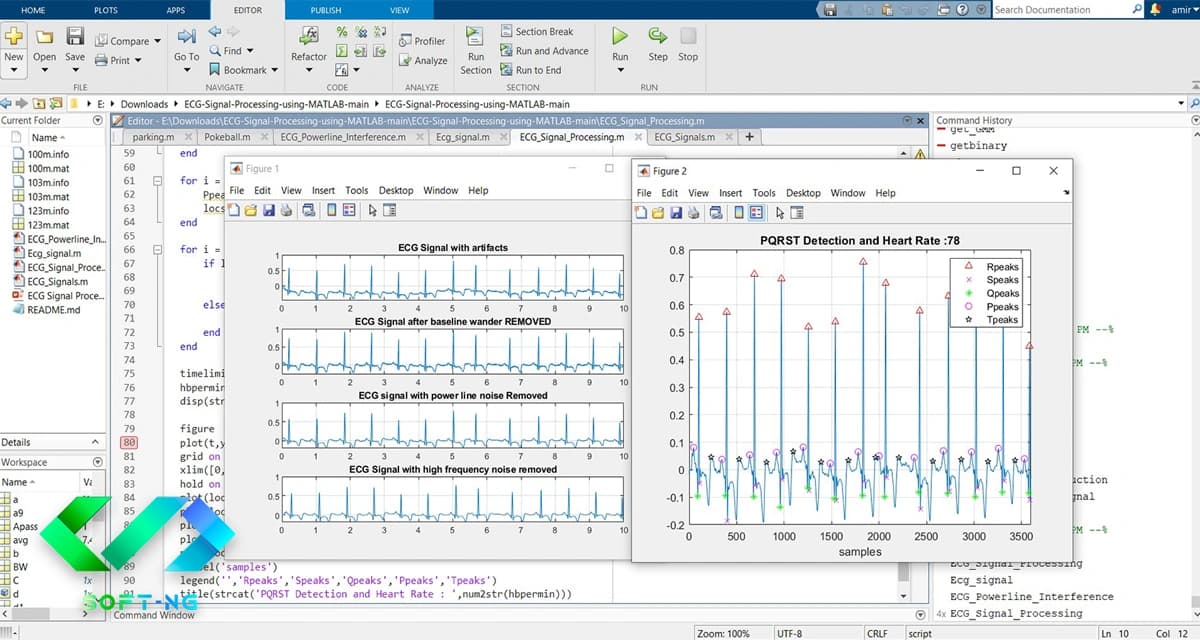Open the Bookmark dropdown arrow

(x=274, y=71)
